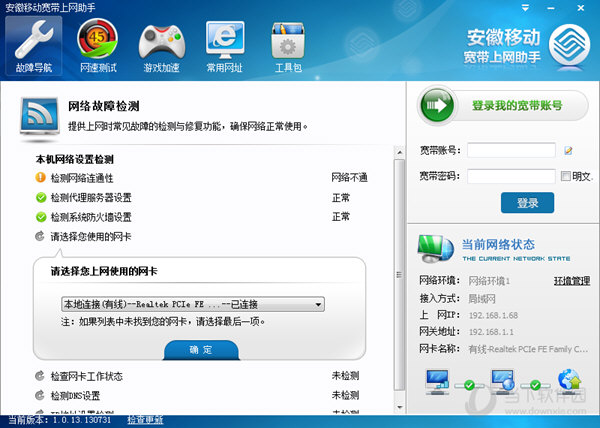Click the gateway address 192.168.1.1 value
This screenshot has width=600, height=428.
(491, 332)
